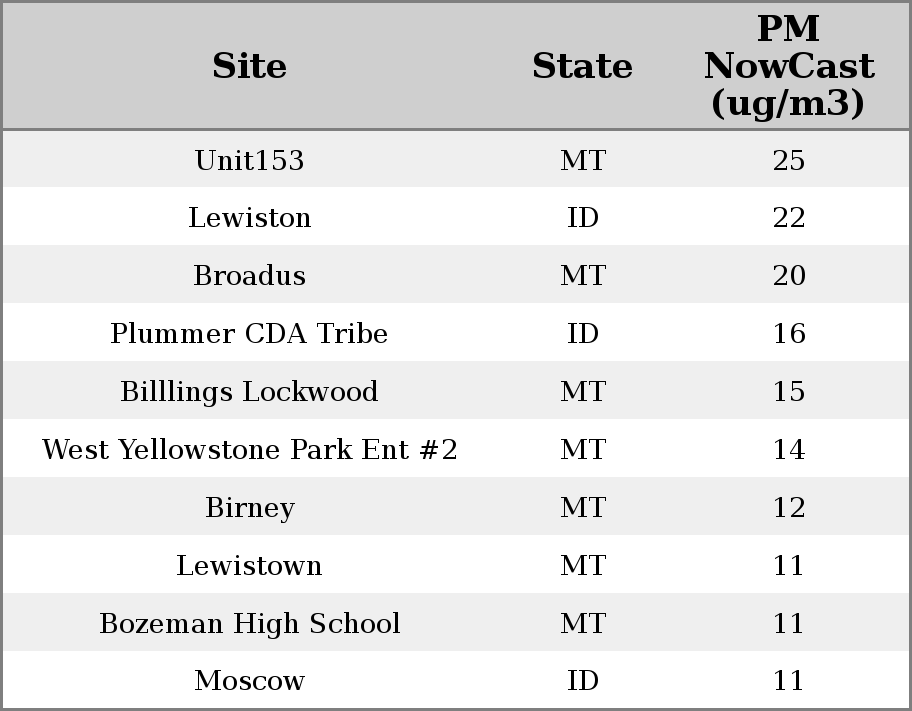
Task: Click the Birney site name
Action: [249, 508]
